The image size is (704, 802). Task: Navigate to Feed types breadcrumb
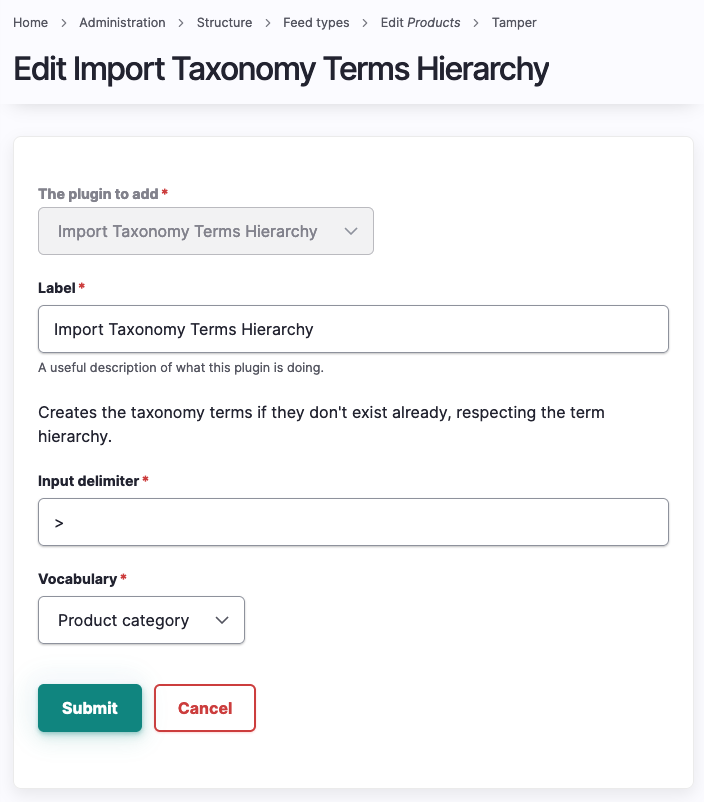pos(316,22)
